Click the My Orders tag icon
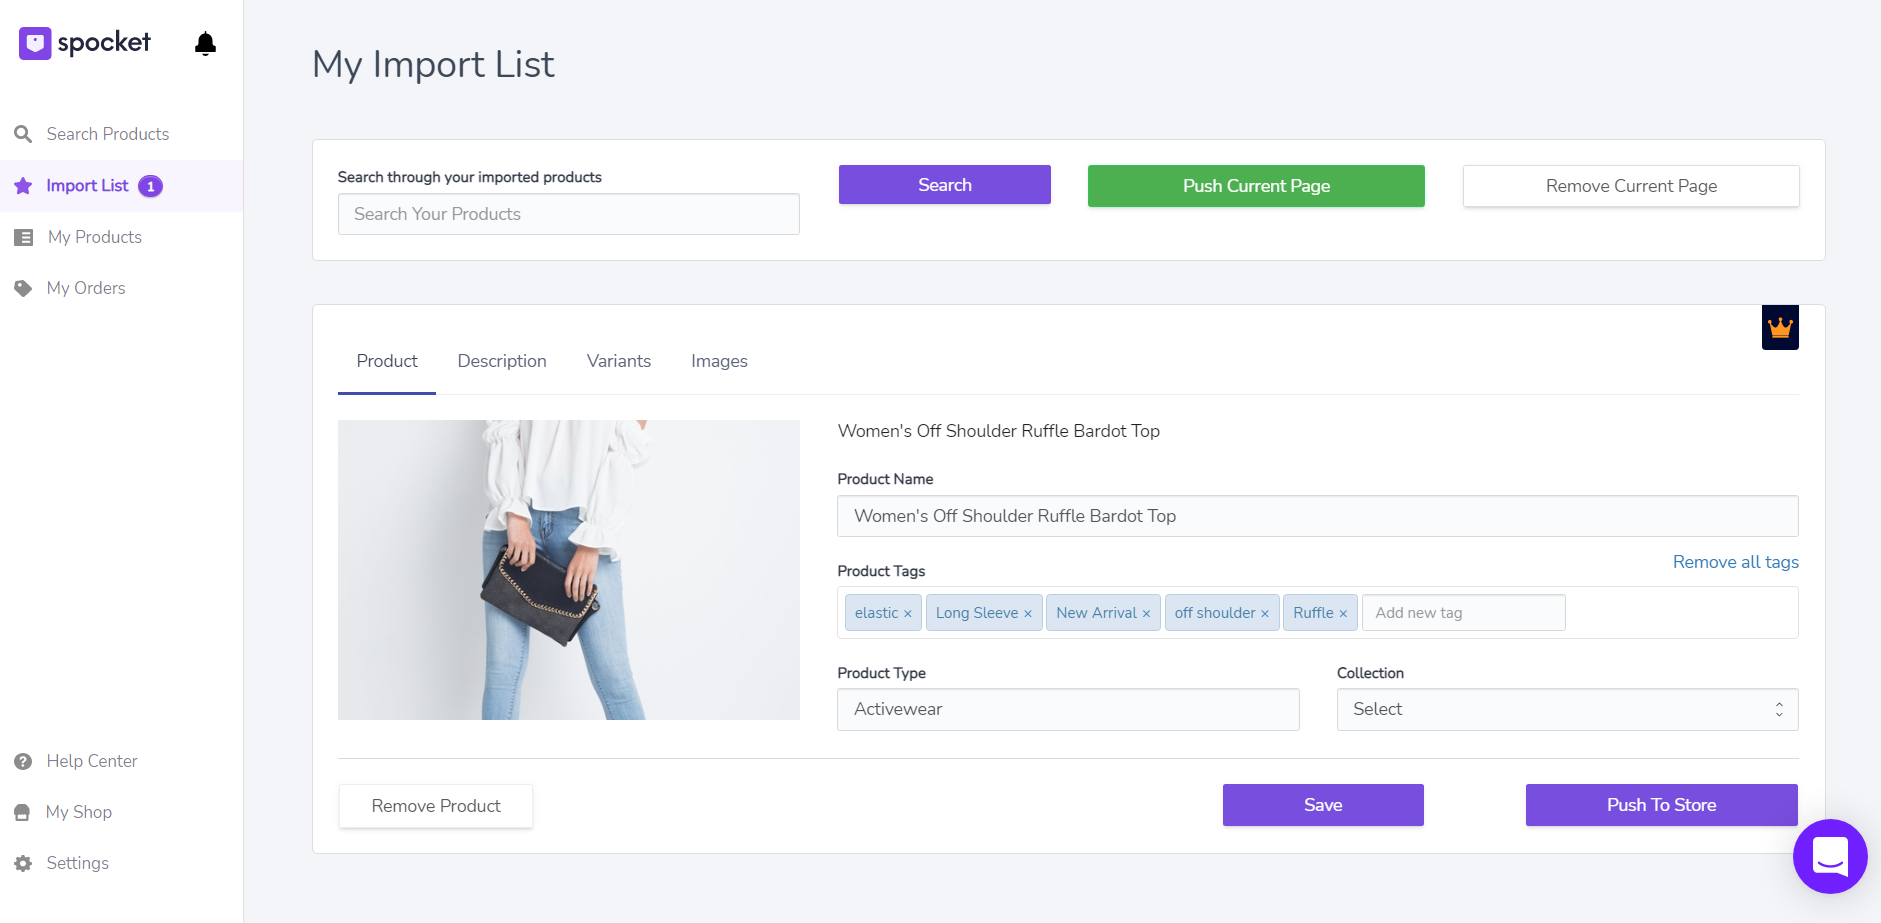Image resolution: width=1881 pixels, height=923 pixels. click(x=23, y=288)
